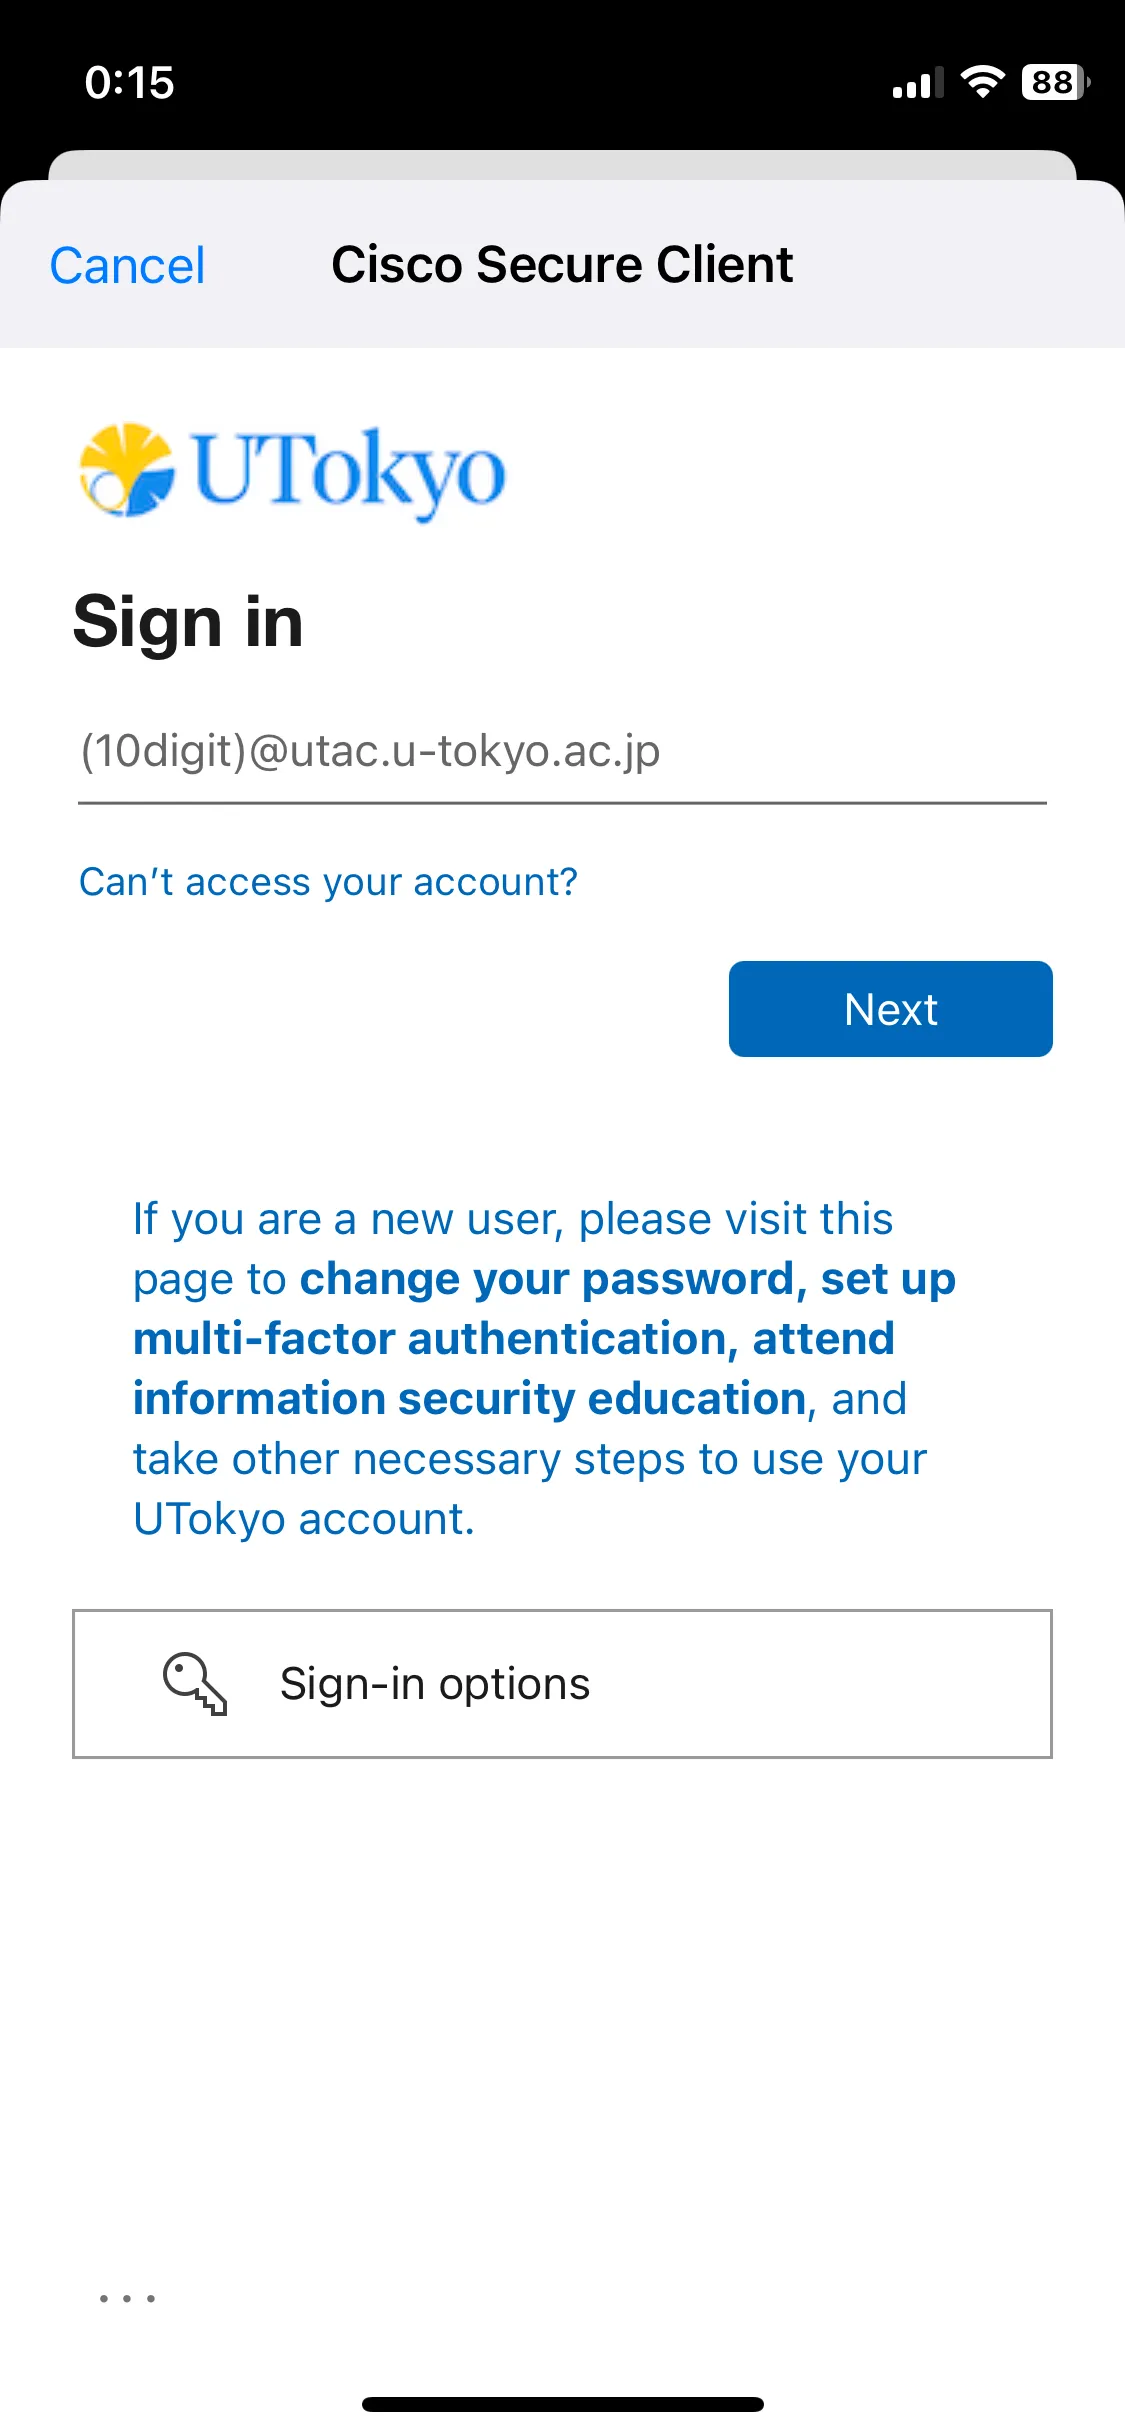The height and width of the screenshot is (2436, 1125).
Task: Tap the gold ginkgo leaf logo icon
Action: (127, 470)
